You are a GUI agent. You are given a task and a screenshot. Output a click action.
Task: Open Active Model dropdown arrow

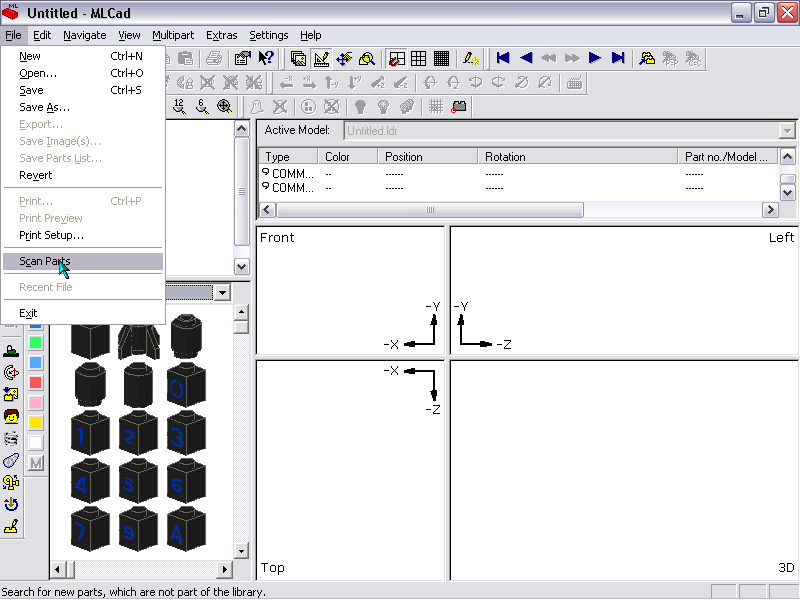(787, 131)
